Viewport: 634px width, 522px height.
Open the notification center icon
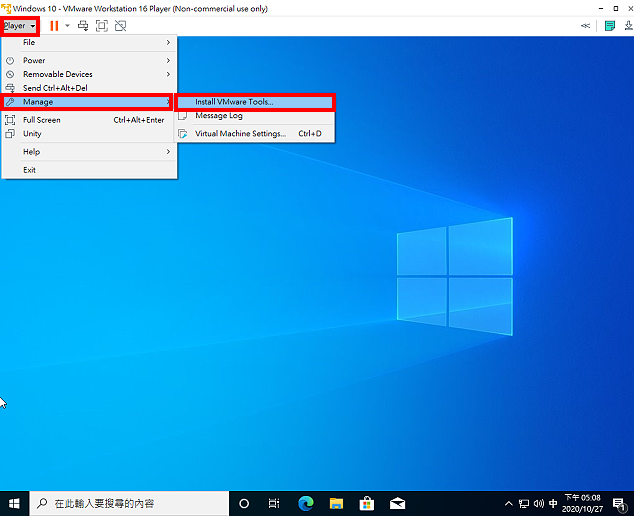pos(619,505)
